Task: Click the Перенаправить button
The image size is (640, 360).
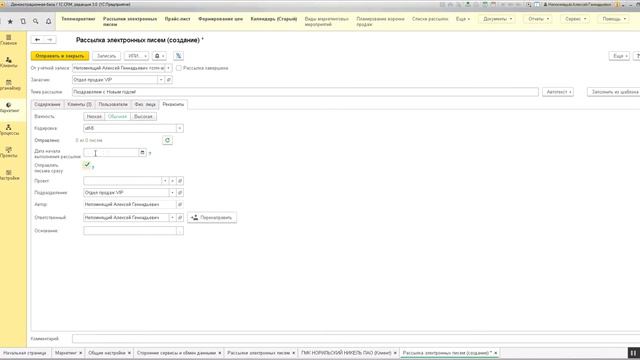Action: pyautogui.click(x=212, y=218)
